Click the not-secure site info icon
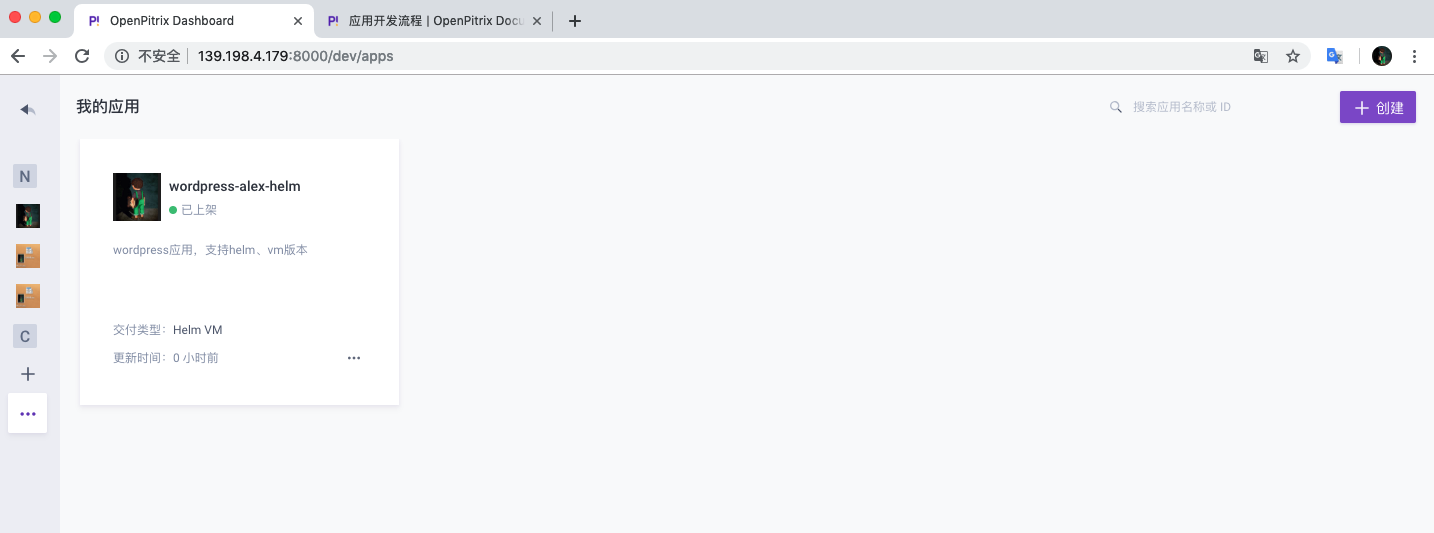 pyautogui.click(x=122, y=56)
